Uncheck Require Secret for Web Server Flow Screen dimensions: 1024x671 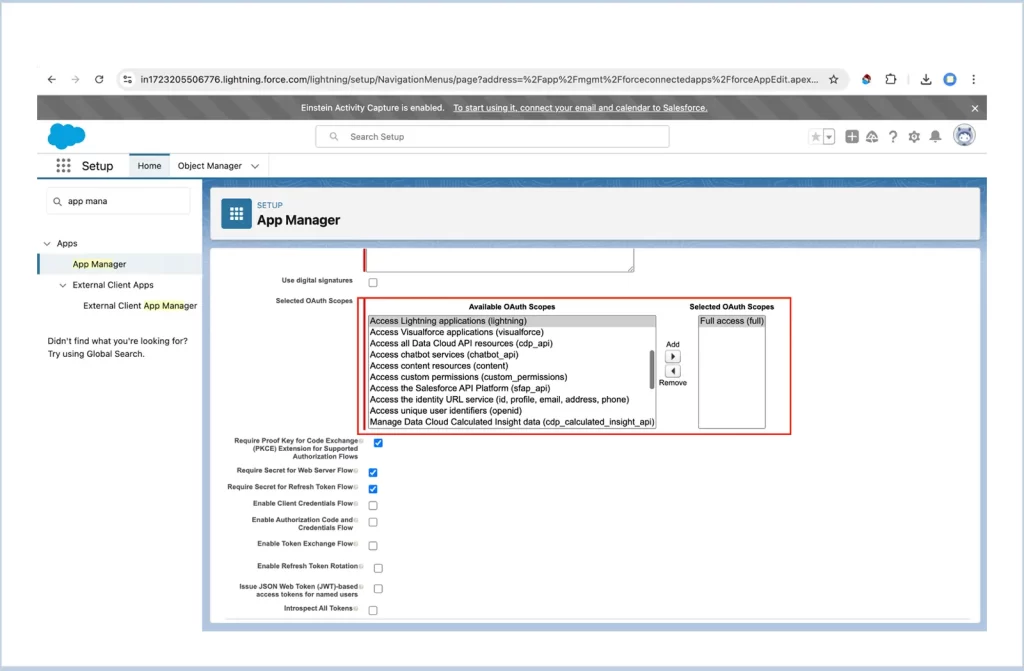tap(373, 472)
